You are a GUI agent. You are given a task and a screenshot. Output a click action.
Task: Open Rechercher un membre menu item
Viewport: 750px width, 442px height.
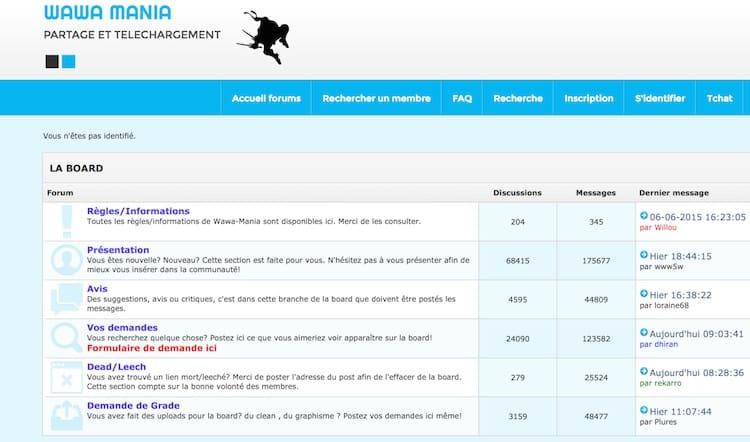[376, 98]
